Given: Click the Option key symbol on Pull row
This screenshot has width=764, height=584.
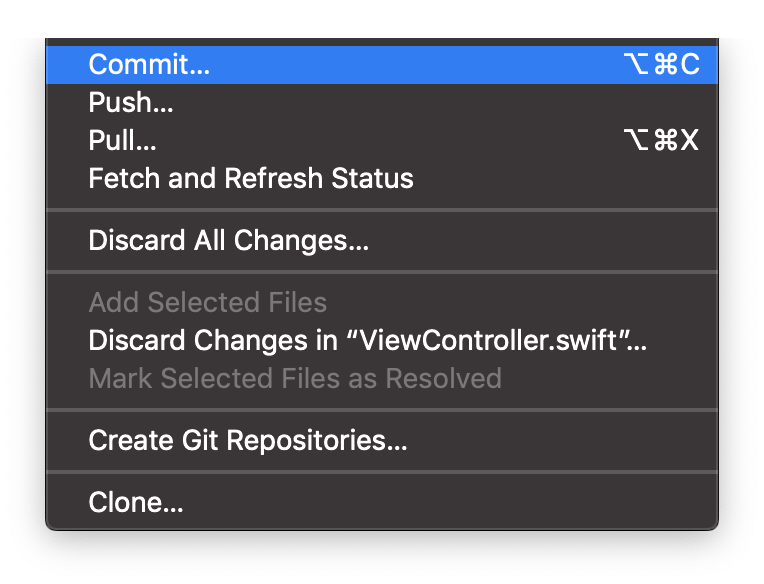Looking at the screenshot, I should (x=636, y=140).
